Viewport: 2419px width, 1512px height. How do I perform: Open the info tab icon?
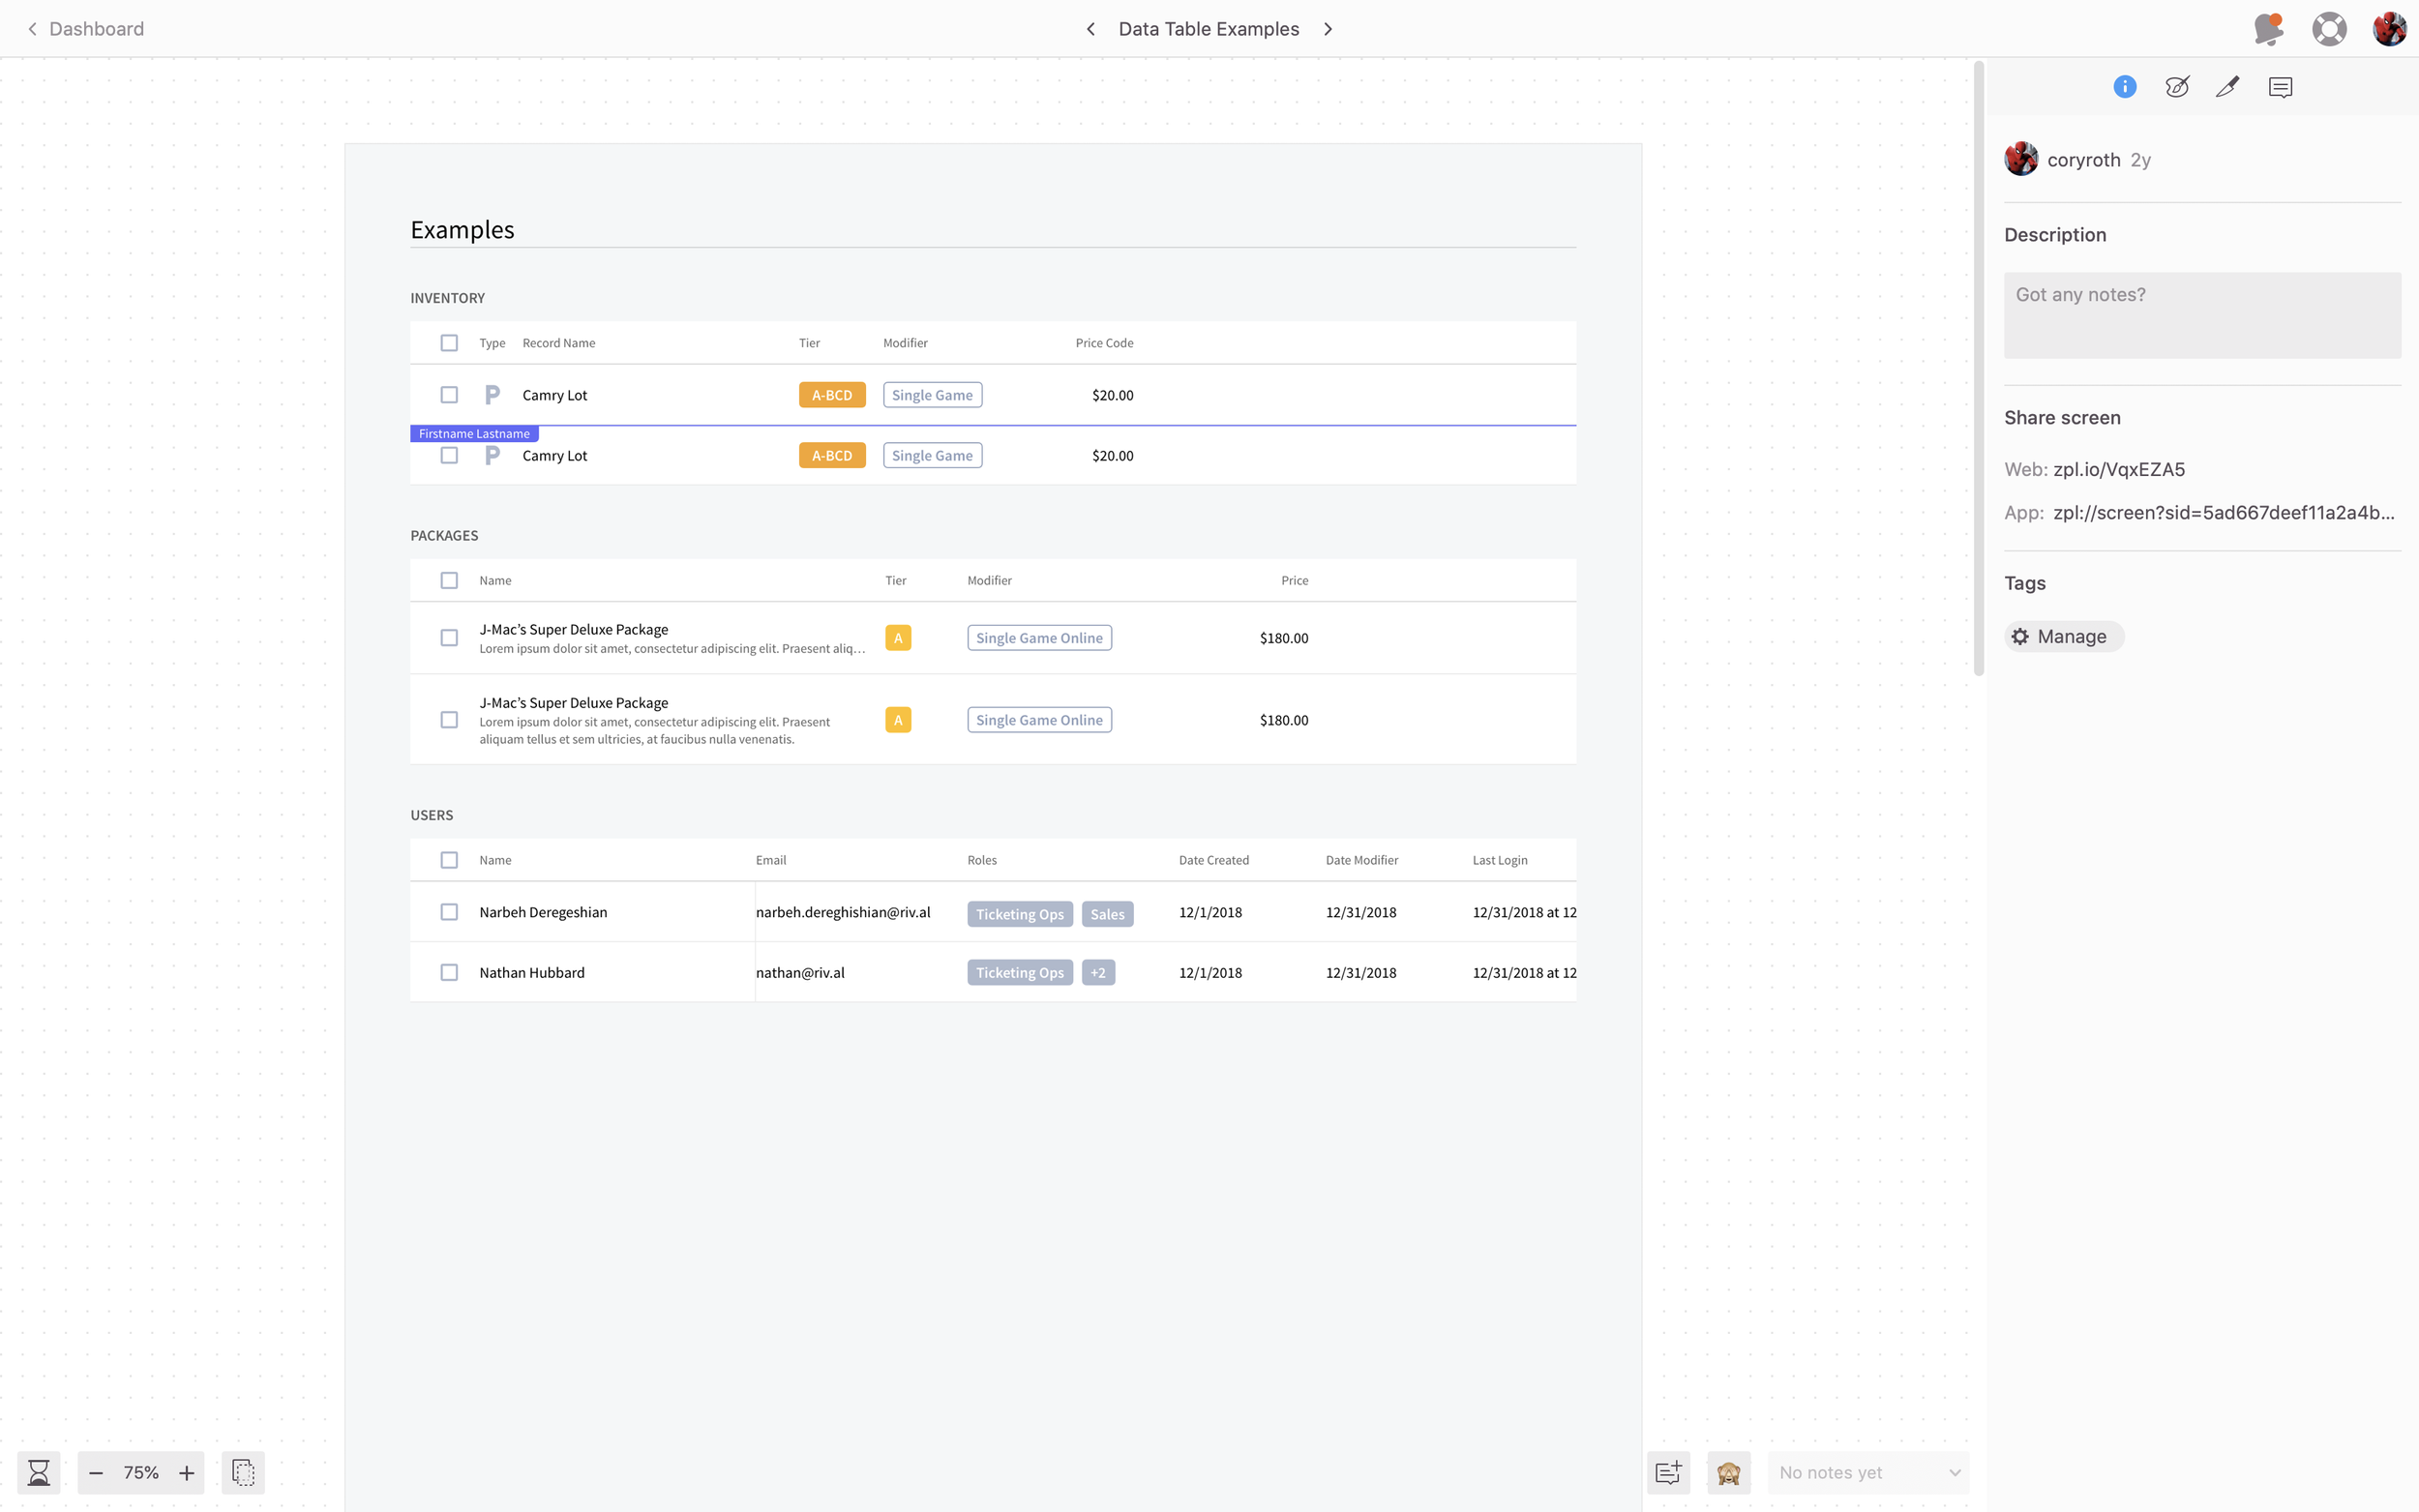click(2124, 87)
